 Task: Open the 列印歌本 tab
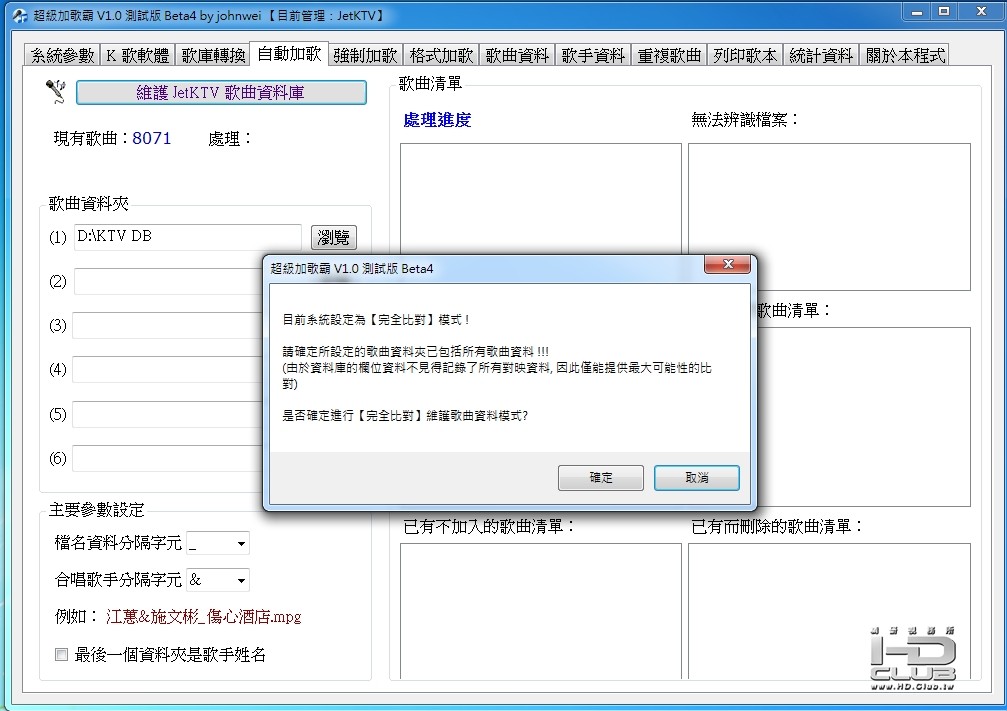pyautogui.click(x=745, y=55)
